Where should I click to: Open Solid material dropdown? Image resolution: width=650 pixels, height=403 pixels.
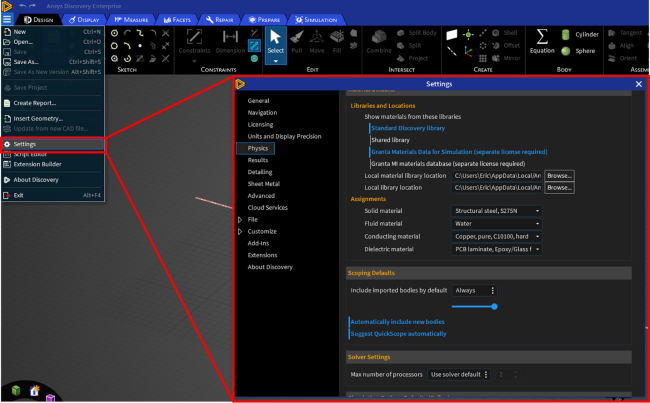click(x=496, y=211)
